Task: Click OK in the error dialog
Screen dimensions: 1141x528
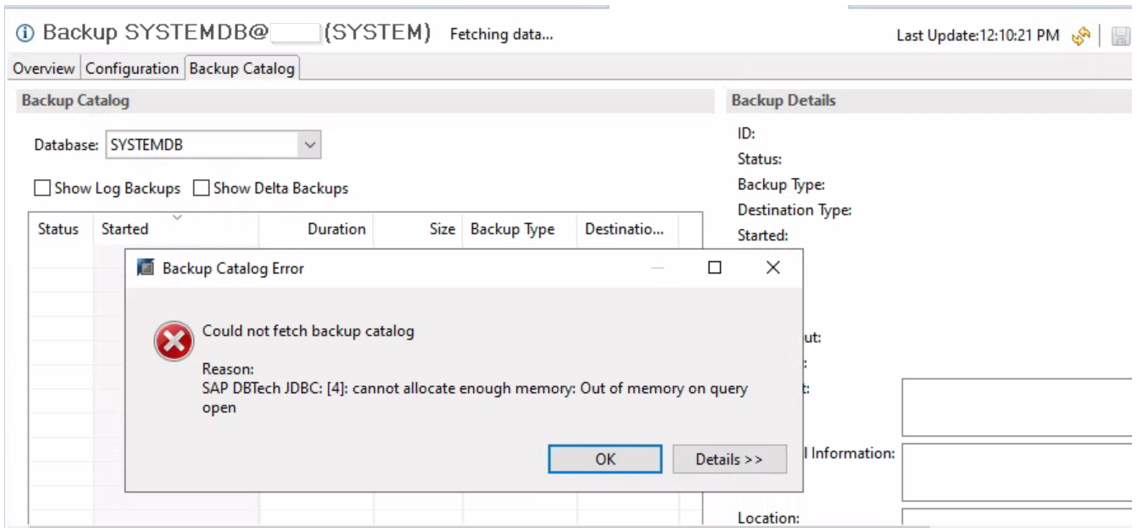Action: click(x=605, y=459)
